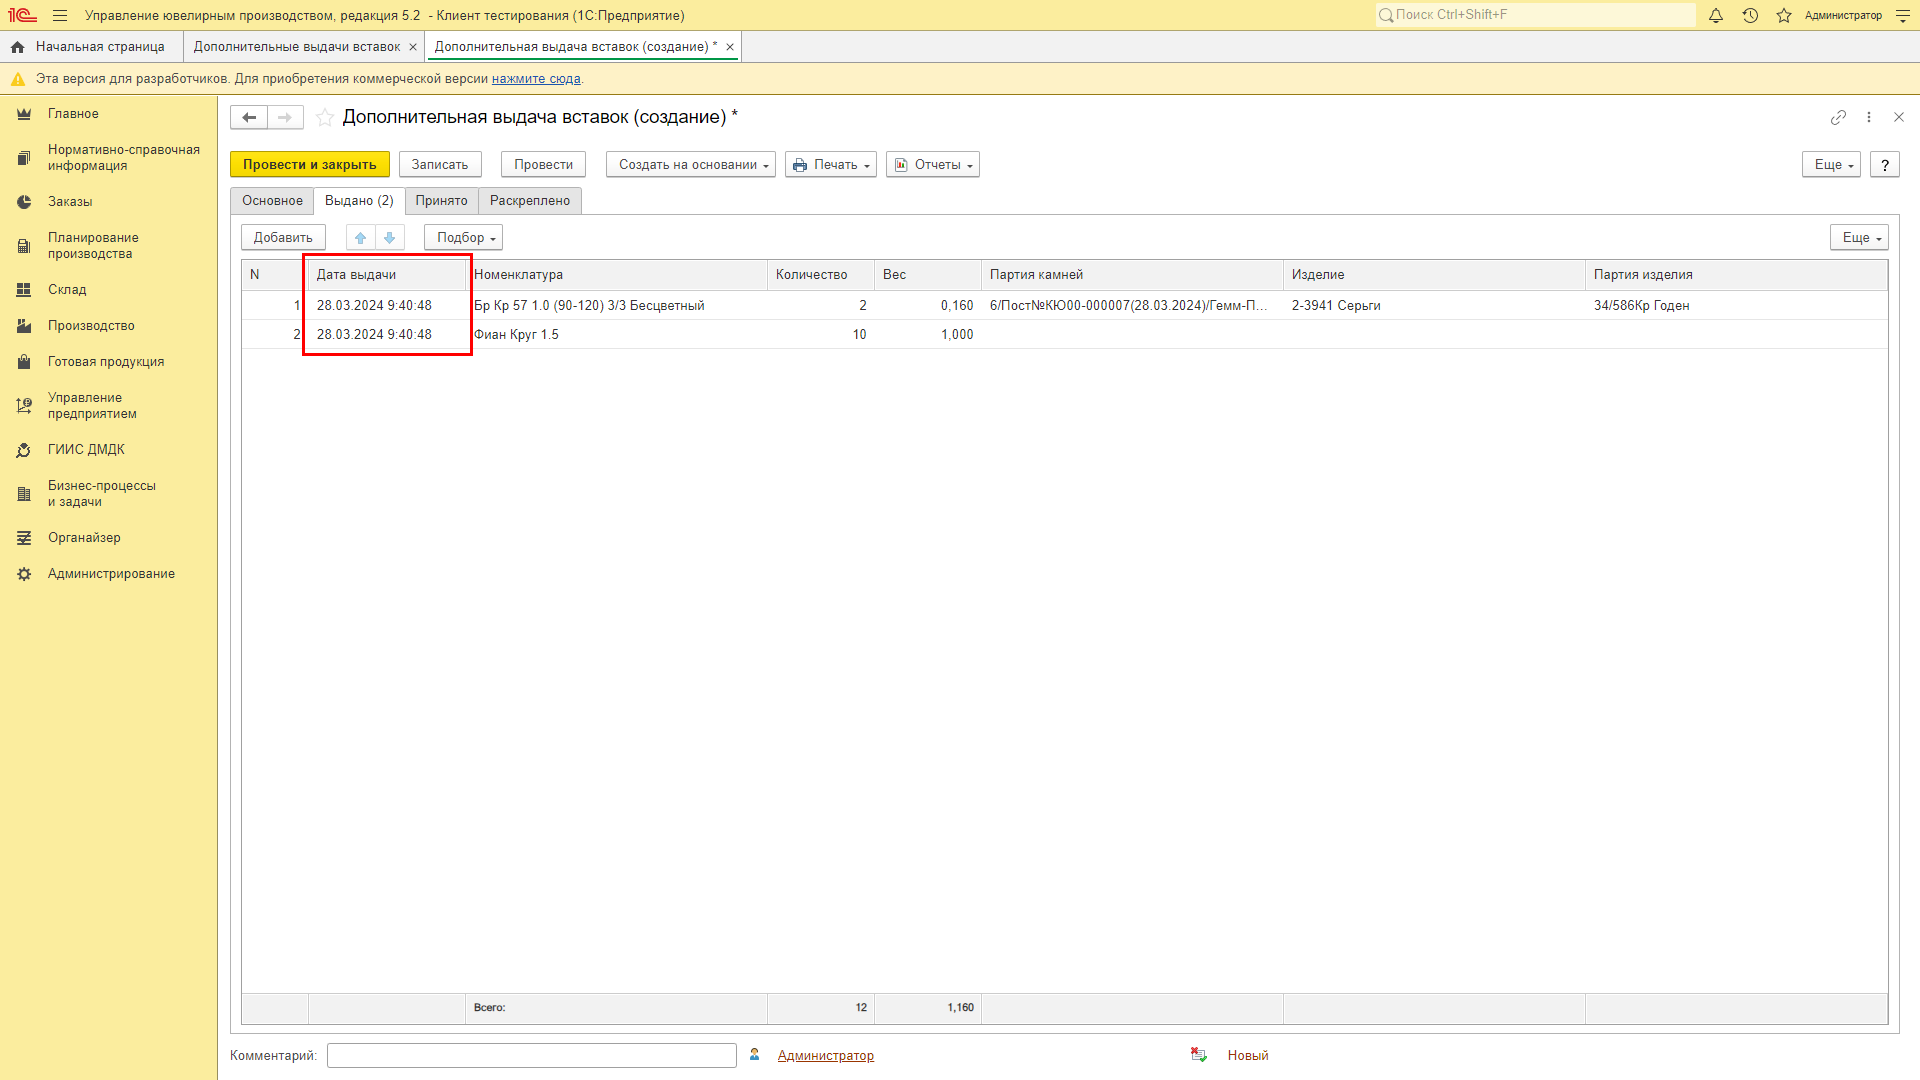Click quantity cell 10

coord(821,335)
